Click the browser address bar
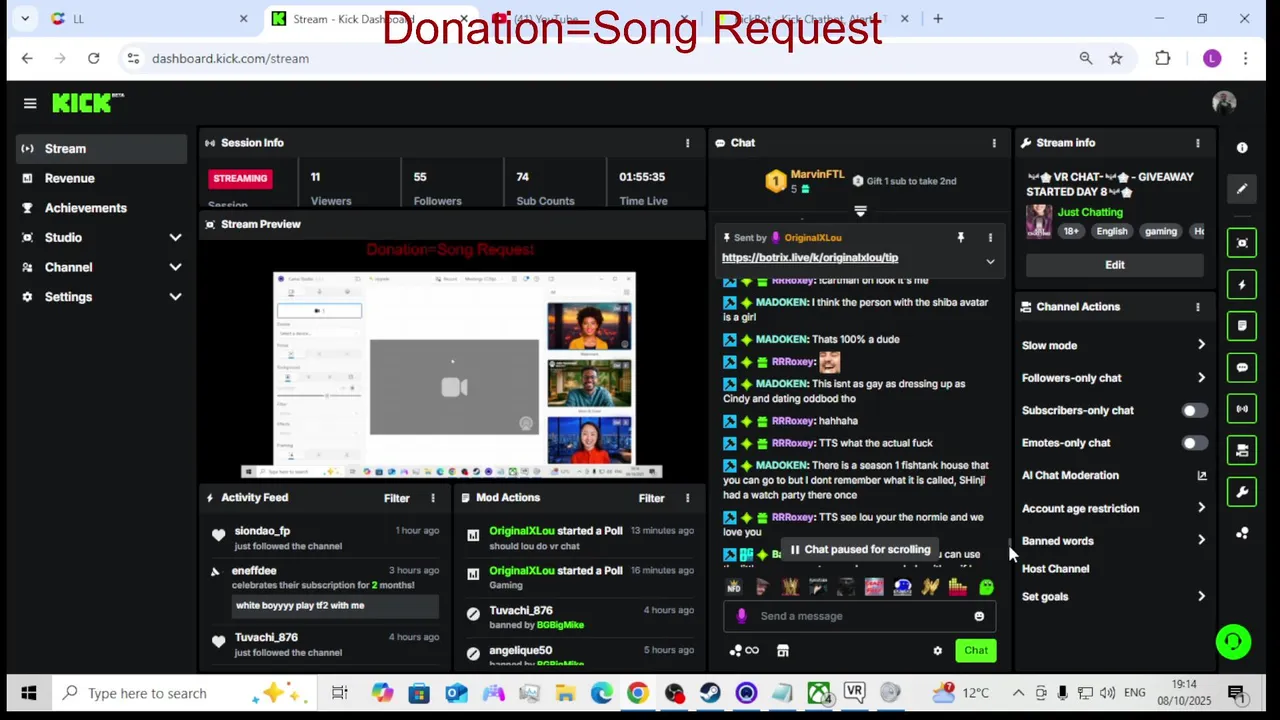 point(600,59)
